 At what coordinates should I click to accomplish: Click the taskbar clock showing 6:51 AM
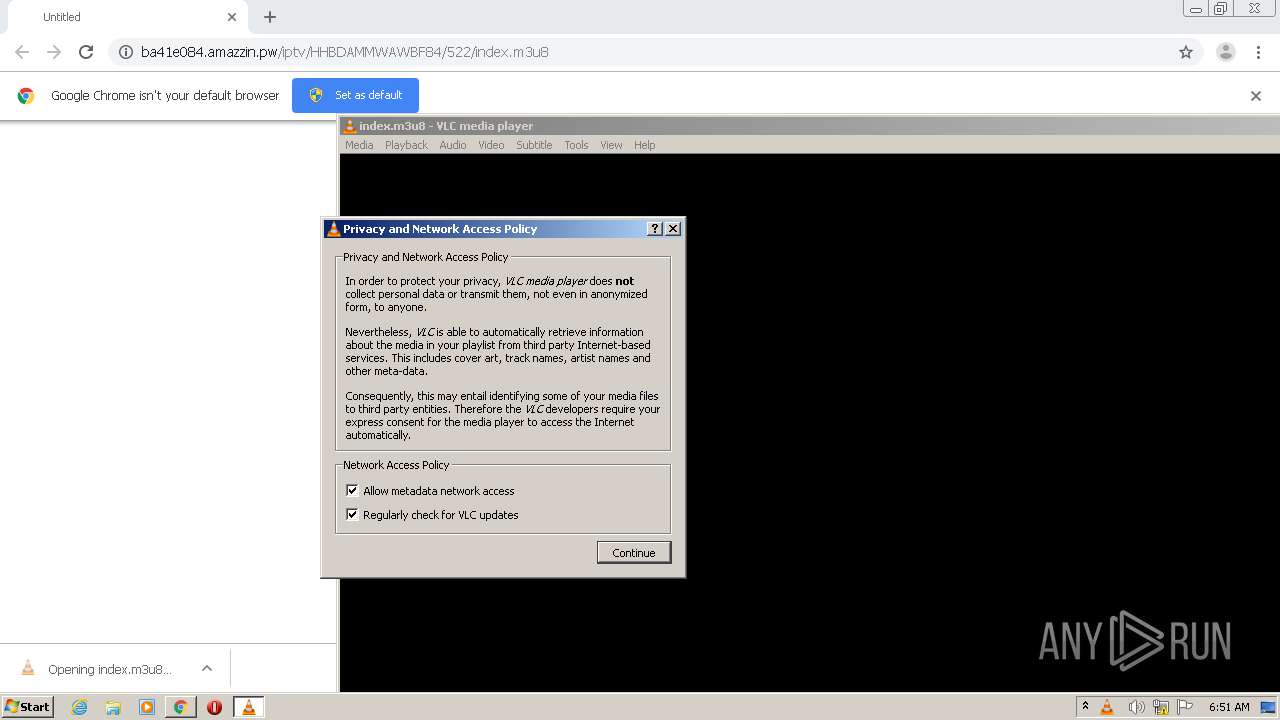click(1229, 707)
